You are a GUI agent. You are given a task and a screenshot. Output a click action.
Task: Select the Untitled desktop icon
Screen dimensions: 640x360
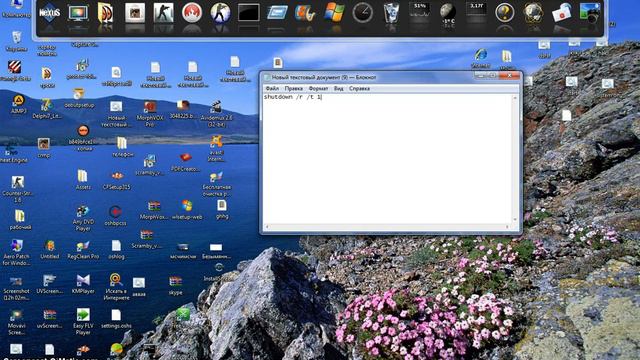click(50, 250)
